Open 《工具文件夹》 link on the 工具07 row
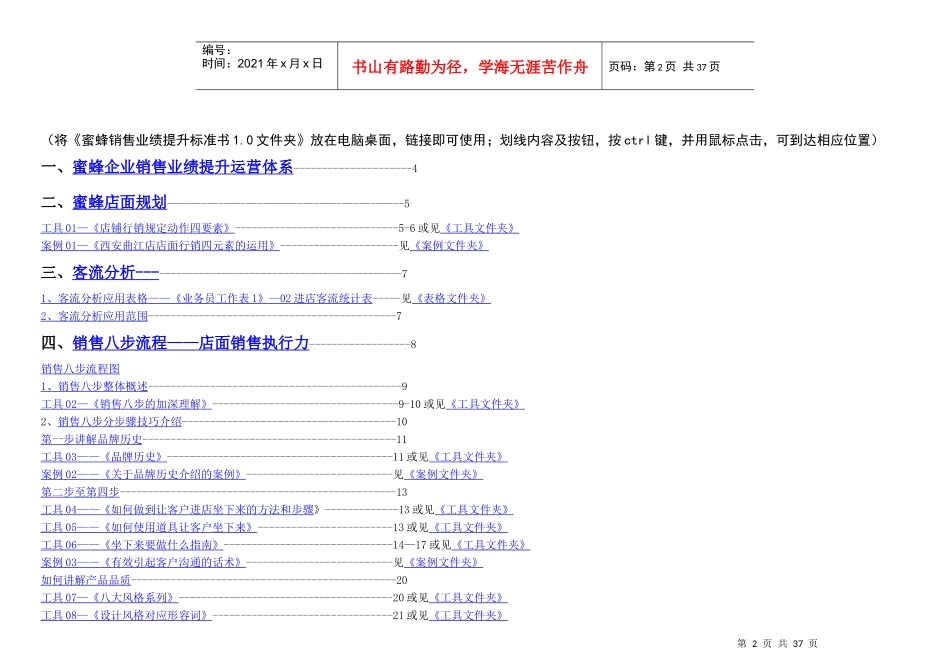The height and width of the screenshot is (672, 950). tap(468, 597)
